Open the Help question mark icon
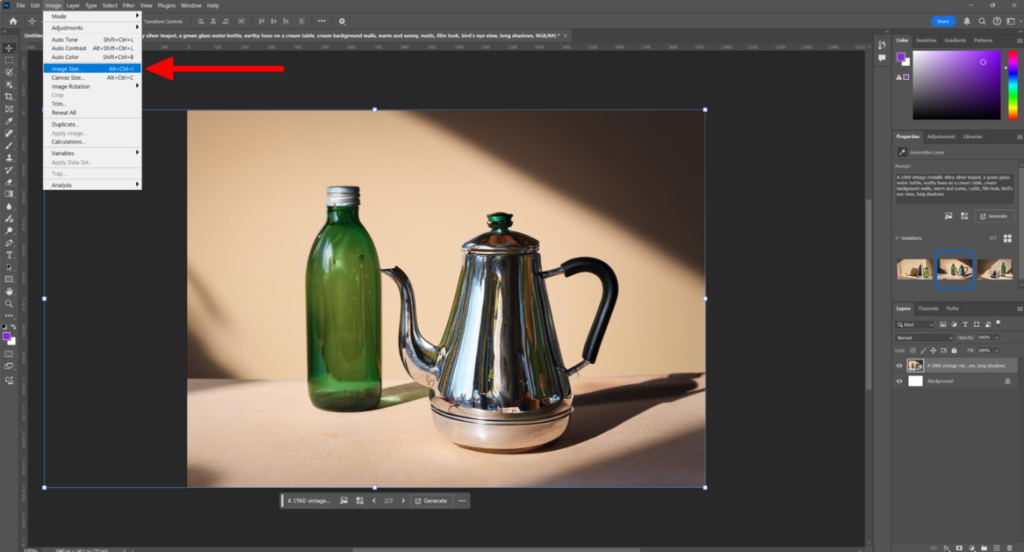The height and width of the screenshot is (552, 1024). [x=997, y=21]
